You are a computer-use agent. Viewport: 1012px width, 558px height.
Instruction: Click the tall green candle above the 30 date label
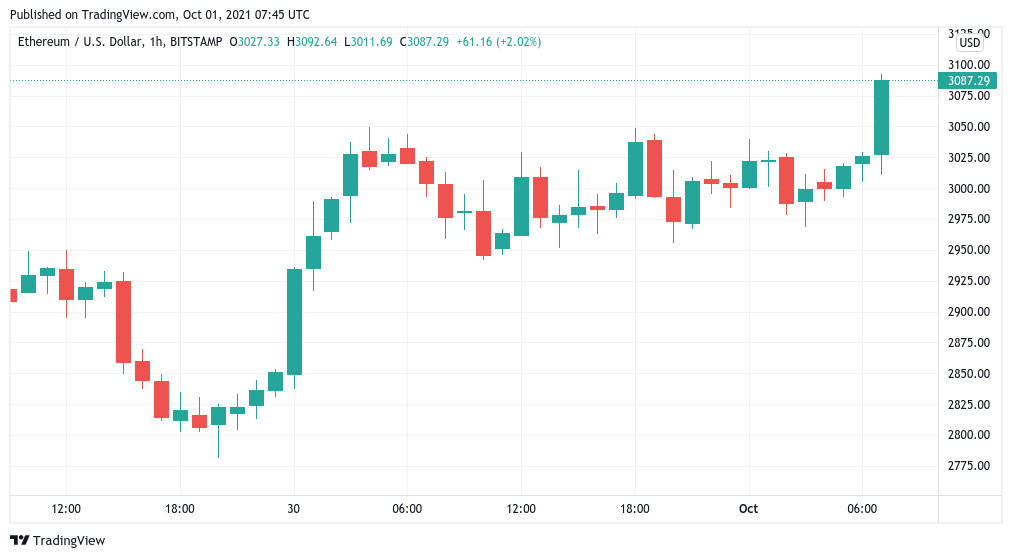pos(294,321)
